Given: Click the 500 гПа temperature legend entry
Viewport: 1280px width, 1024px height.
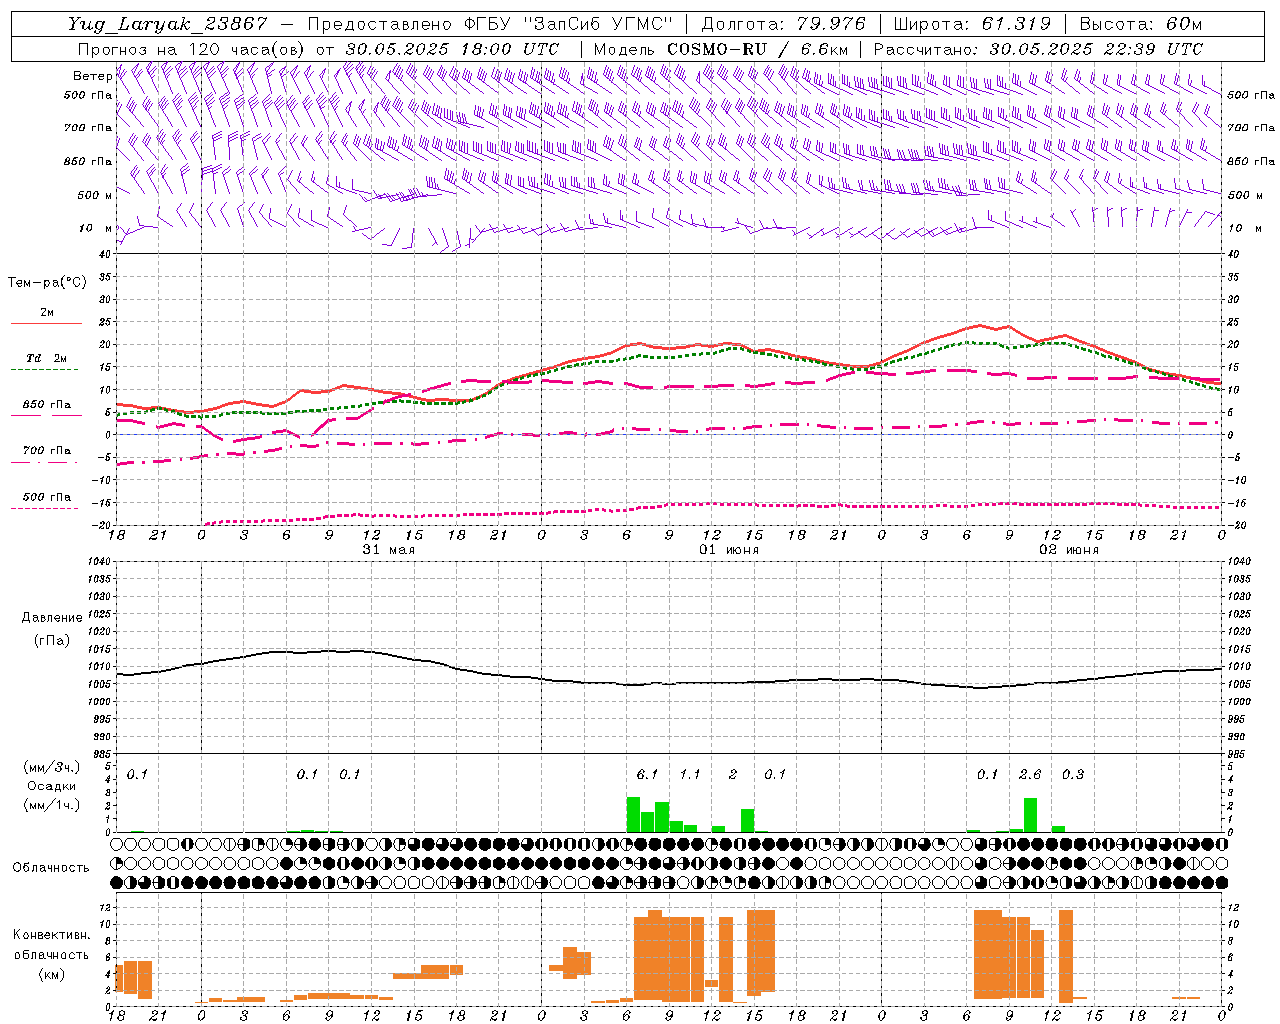Looking at the screenshot, I should pos(47,497).
